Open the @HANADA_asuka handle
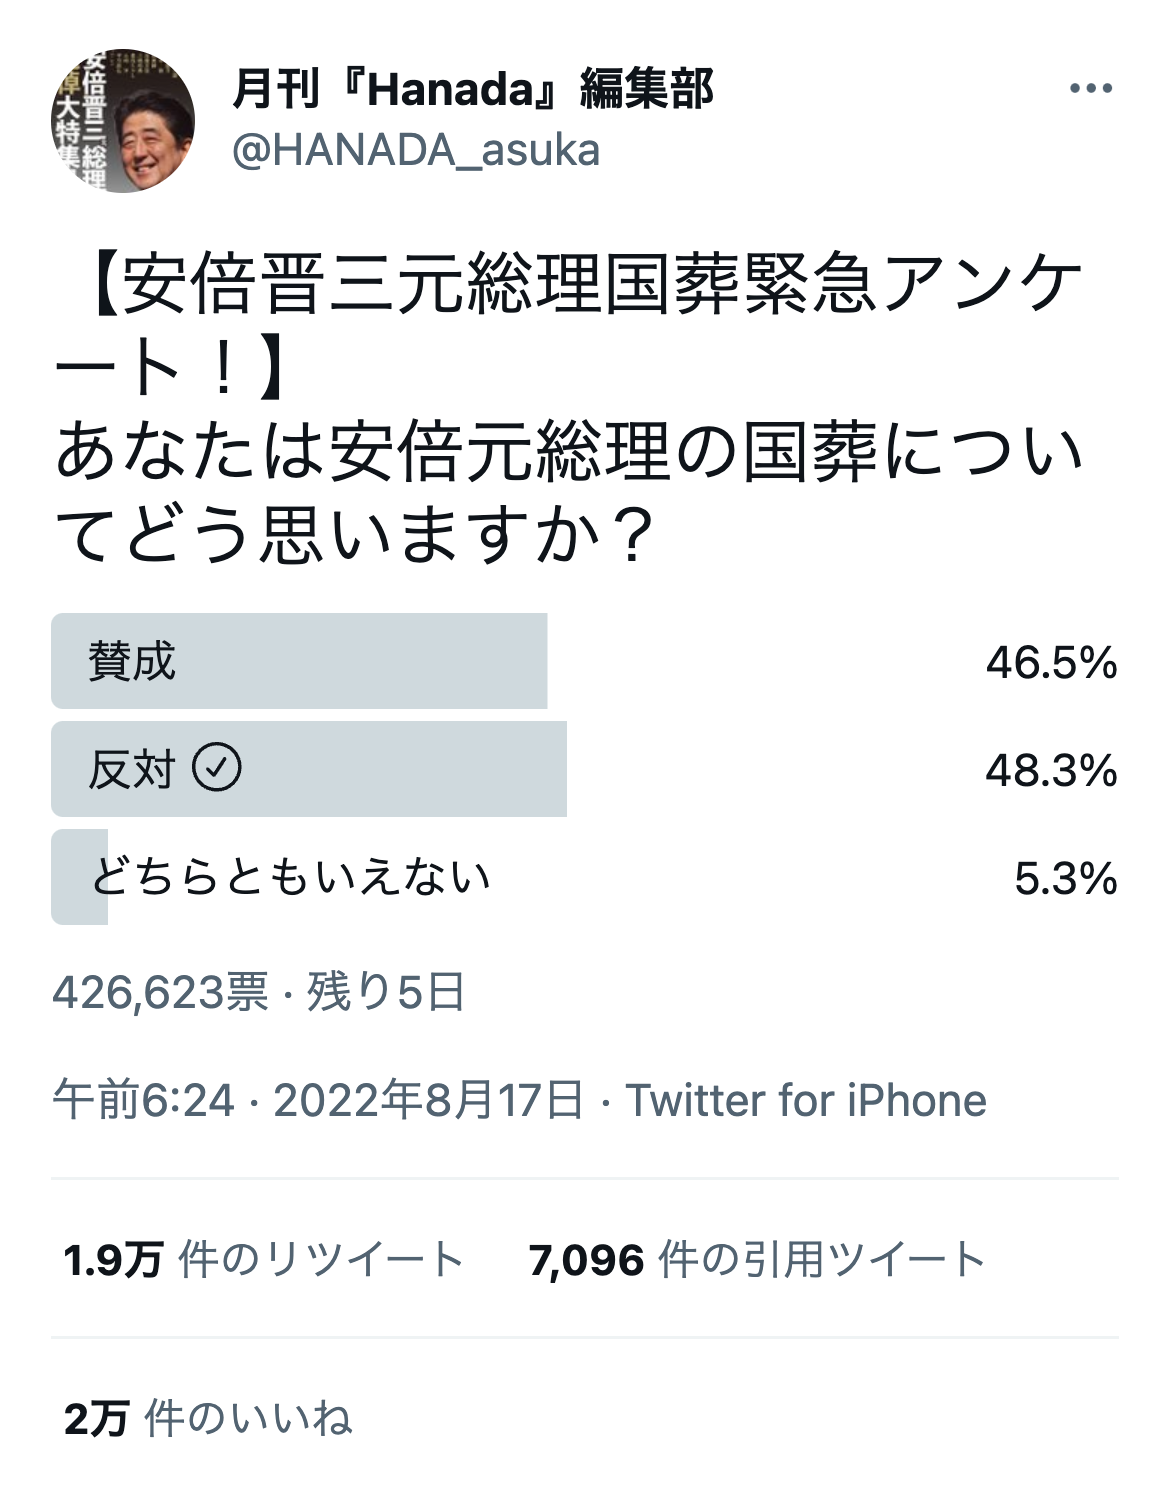The image size is (1170, 1495). (x=416, y=150)
